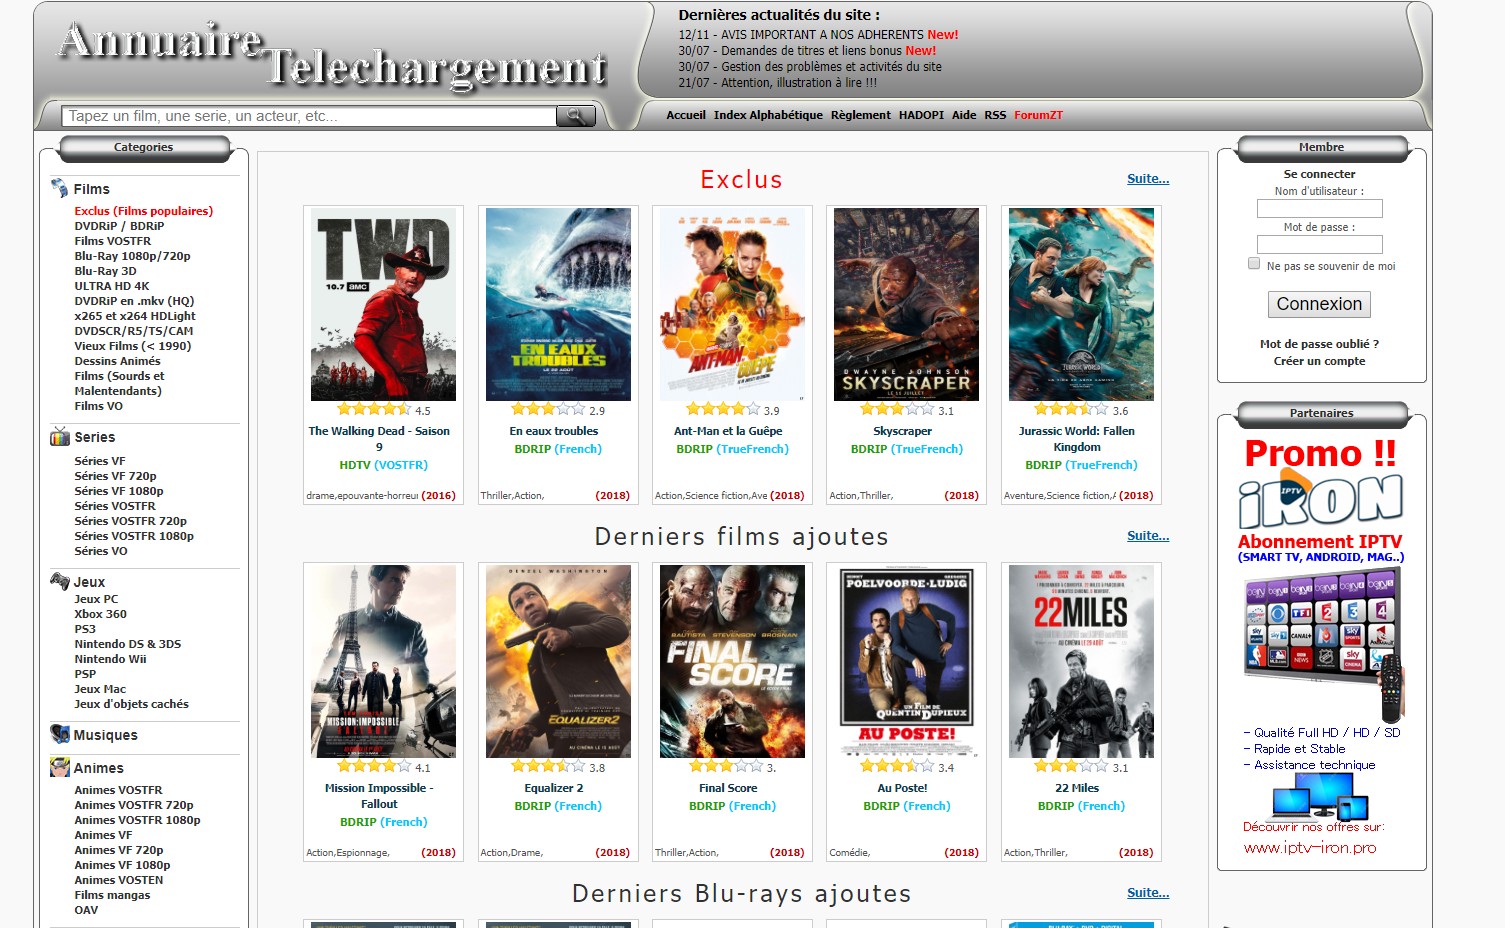
Task: Click the Animes category icon
Action: (60, 768)
